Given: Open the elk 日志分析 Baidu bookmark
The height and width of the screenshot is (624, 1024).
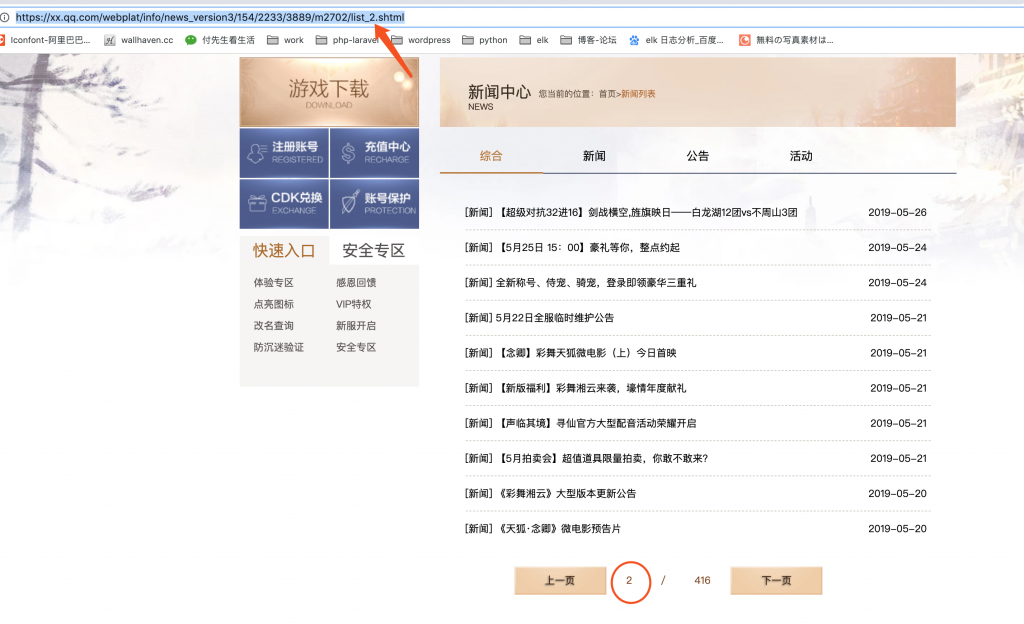Looking at the screenshot, I should 676,40.
